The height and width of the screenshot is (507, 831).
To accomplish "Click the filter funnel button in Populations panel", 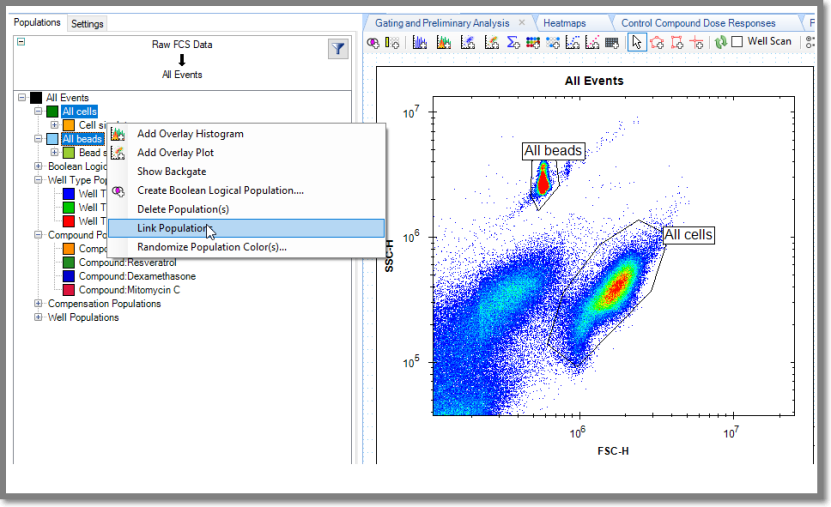I will (x=338, y=49).
